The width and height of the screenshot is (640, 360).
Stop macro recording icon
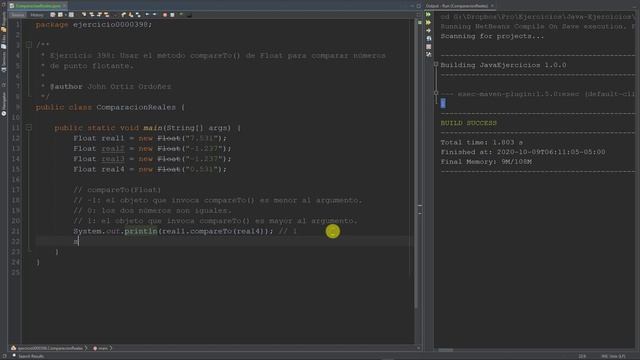coord(172,15)
